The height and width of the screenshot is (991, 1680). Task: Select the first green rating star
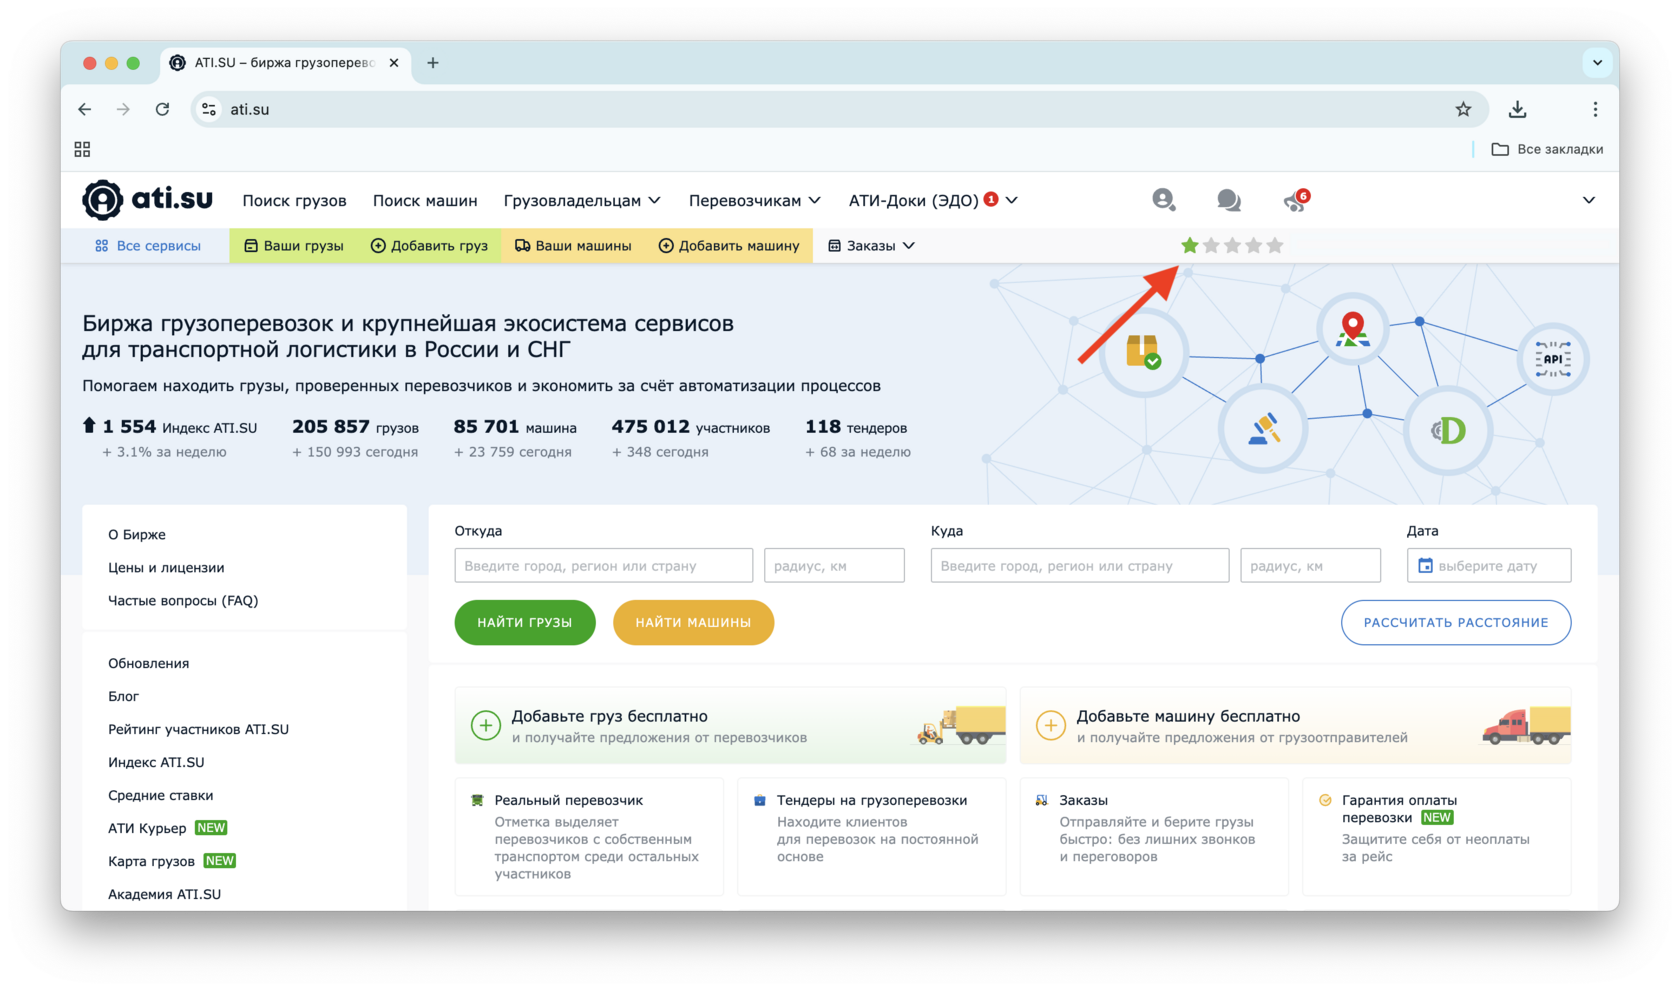click(1189, 245)
